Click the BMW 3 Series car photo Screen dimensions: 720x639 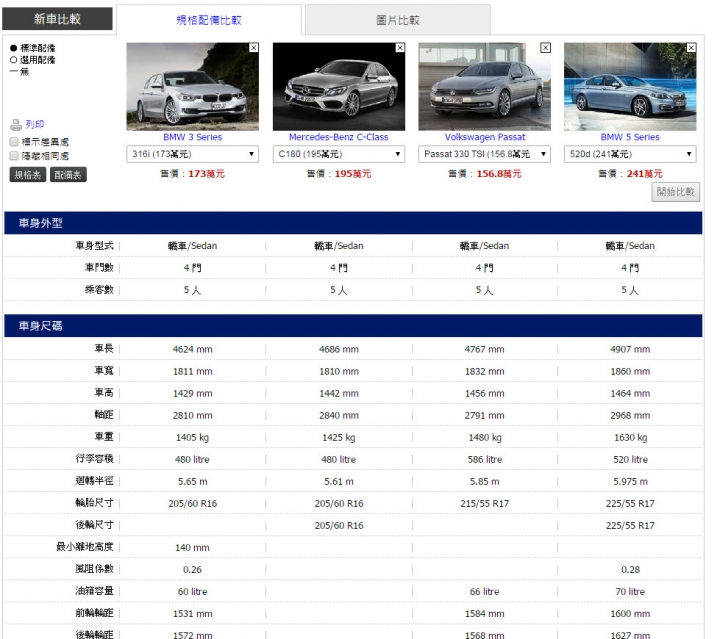click(192, 87)
